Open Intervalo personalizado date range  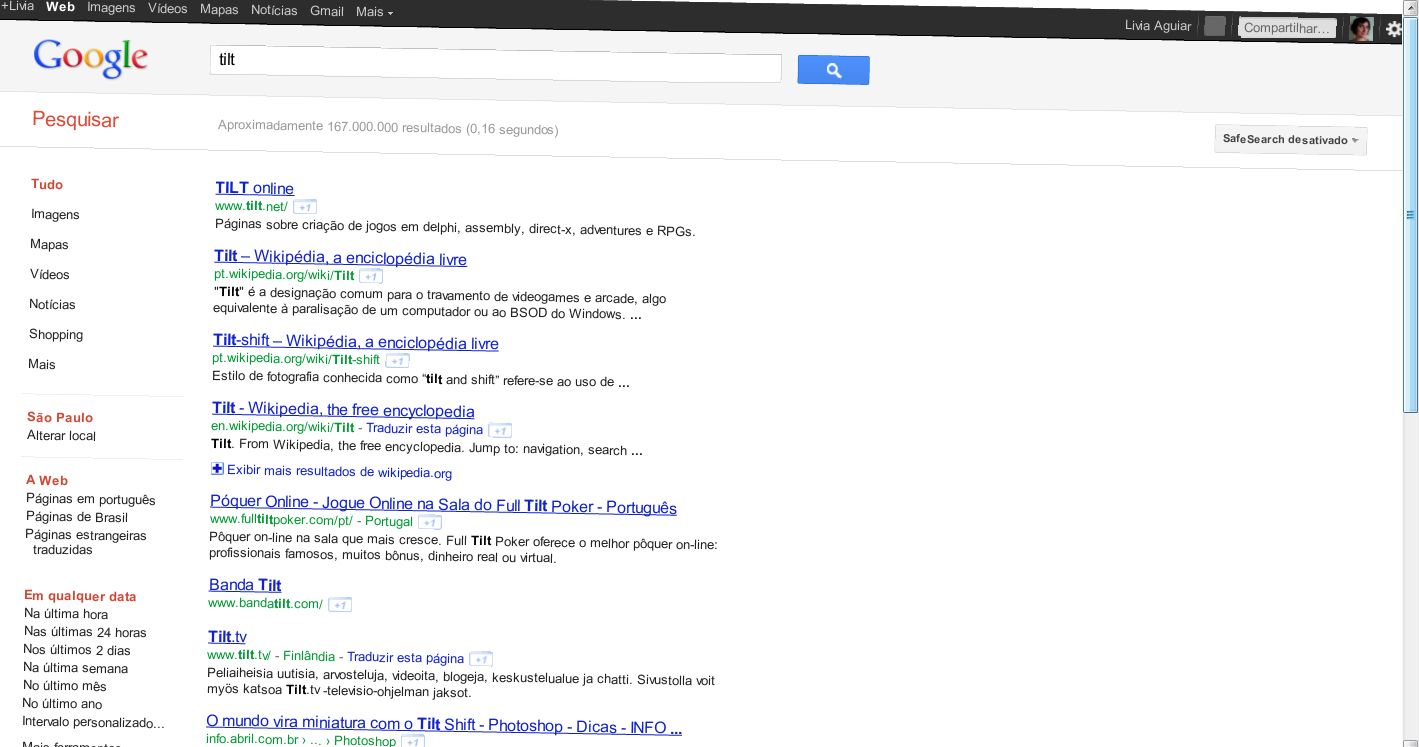tap(93, 722)
